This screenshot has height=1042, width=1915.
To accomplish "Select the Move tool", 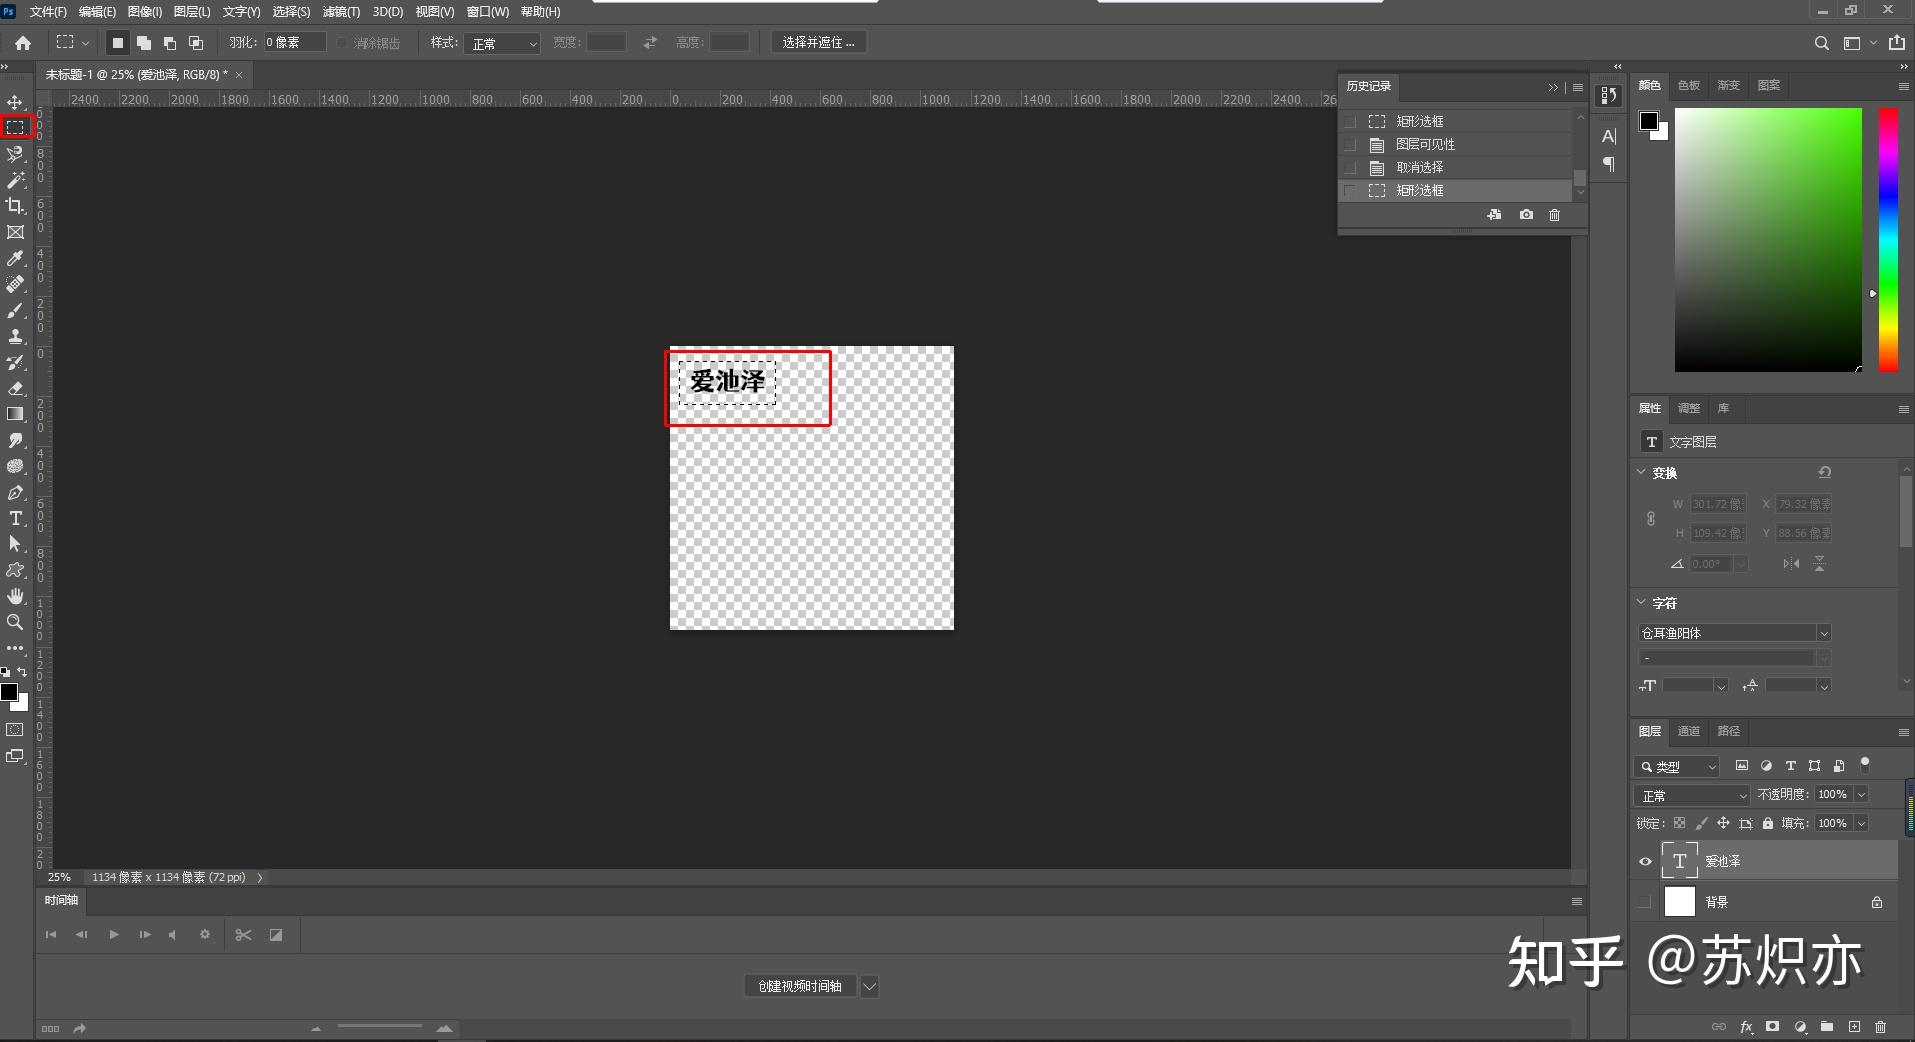I will [15, 102].
